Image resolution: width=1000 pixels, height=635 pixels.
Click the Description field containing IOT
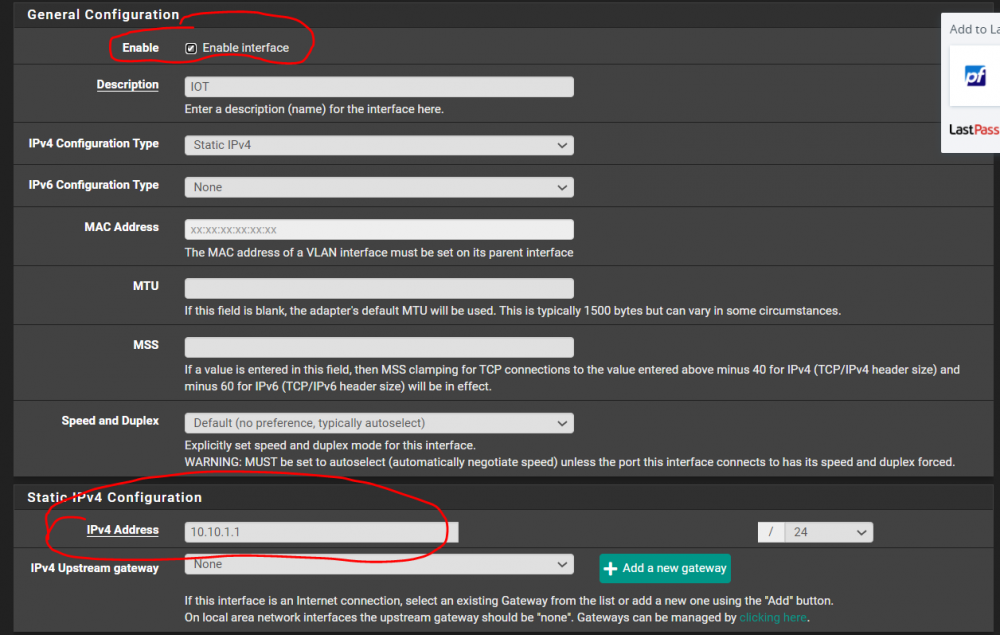tap(379, 87)
